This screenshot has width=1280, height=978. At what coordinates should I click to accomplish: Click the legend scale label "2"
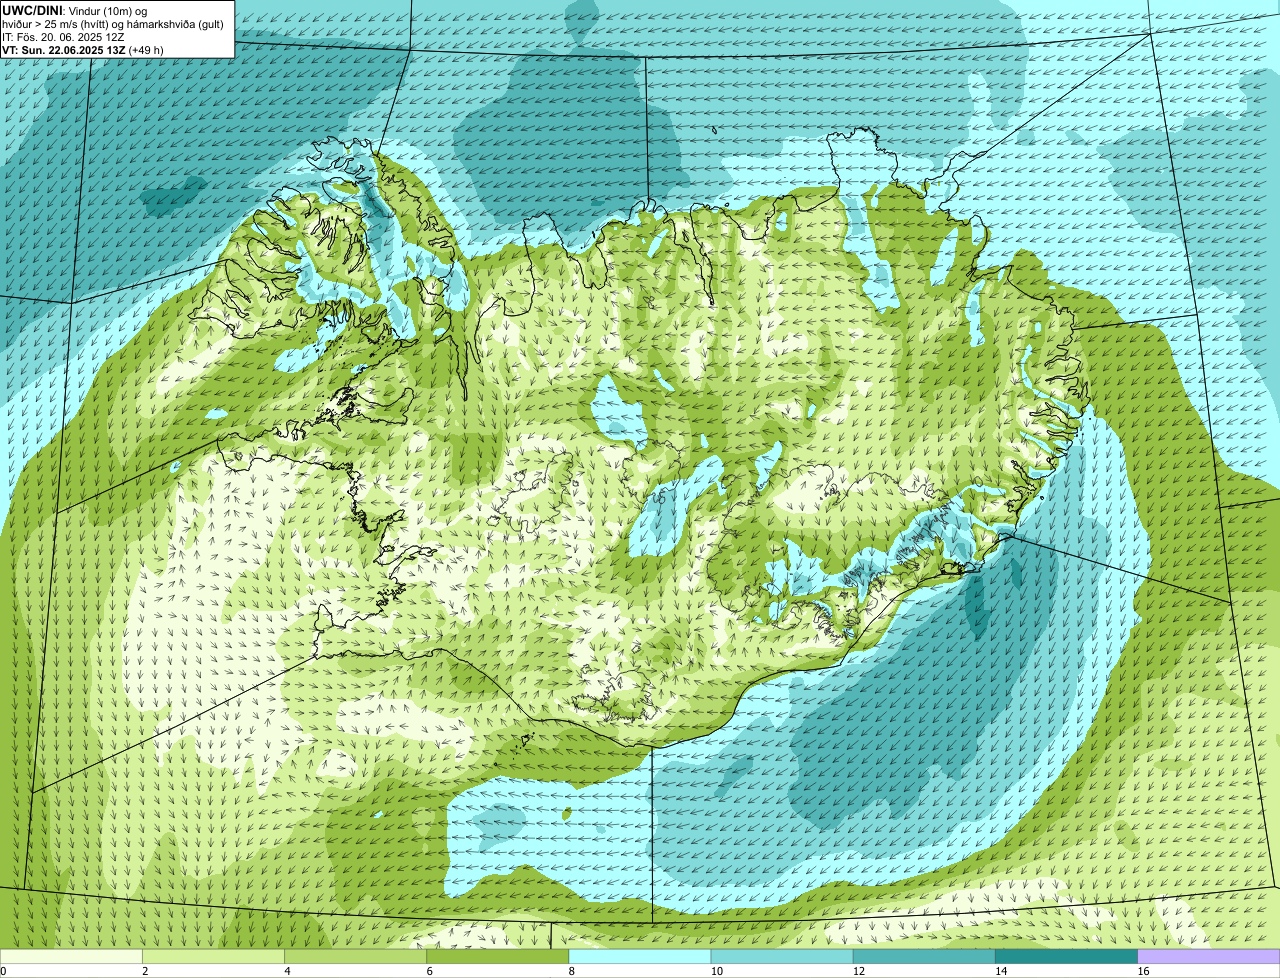tap(145, 971)
